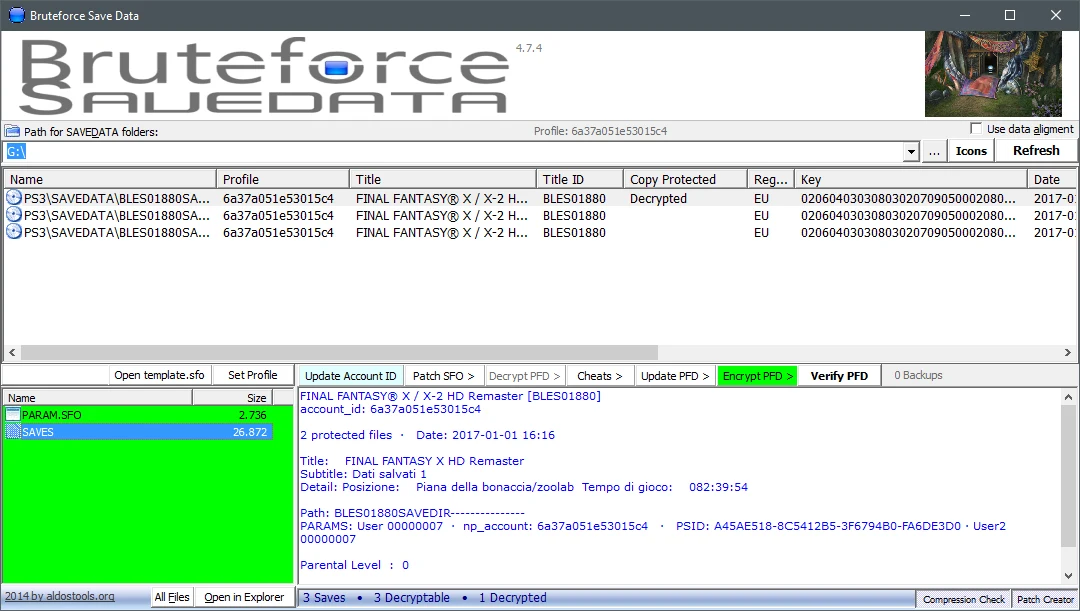
Task: Click Update Account ID button
Action: point(351,375)
